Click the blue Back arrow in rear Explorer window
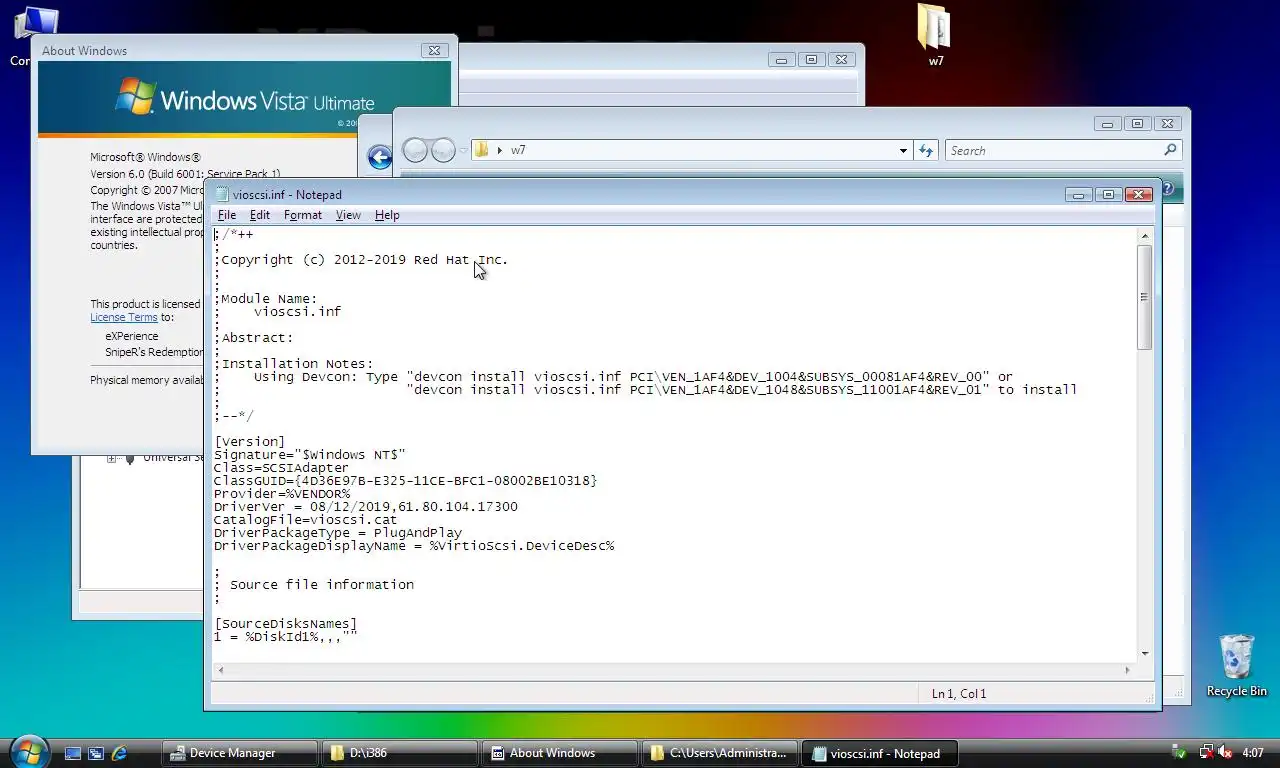1280x768 pixels. 379,157
